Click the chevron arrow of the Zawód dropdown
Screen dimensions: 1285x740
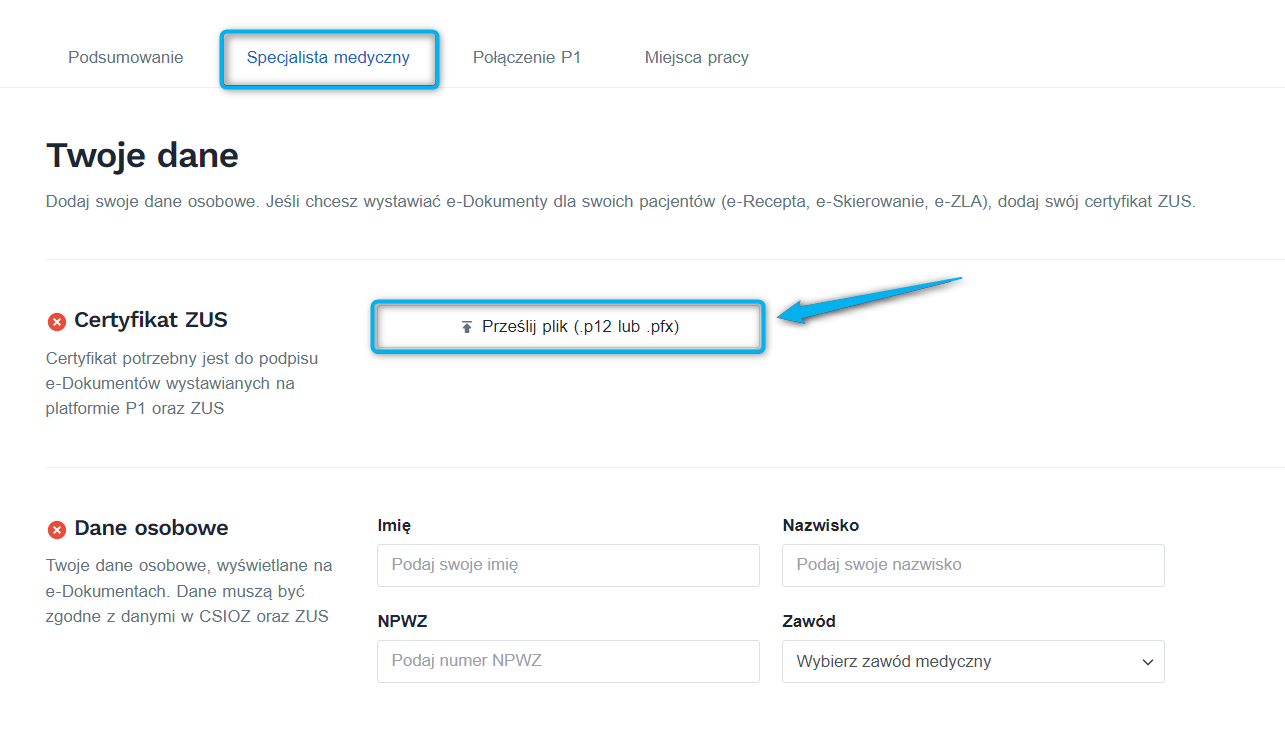[x=1147, y=661]
